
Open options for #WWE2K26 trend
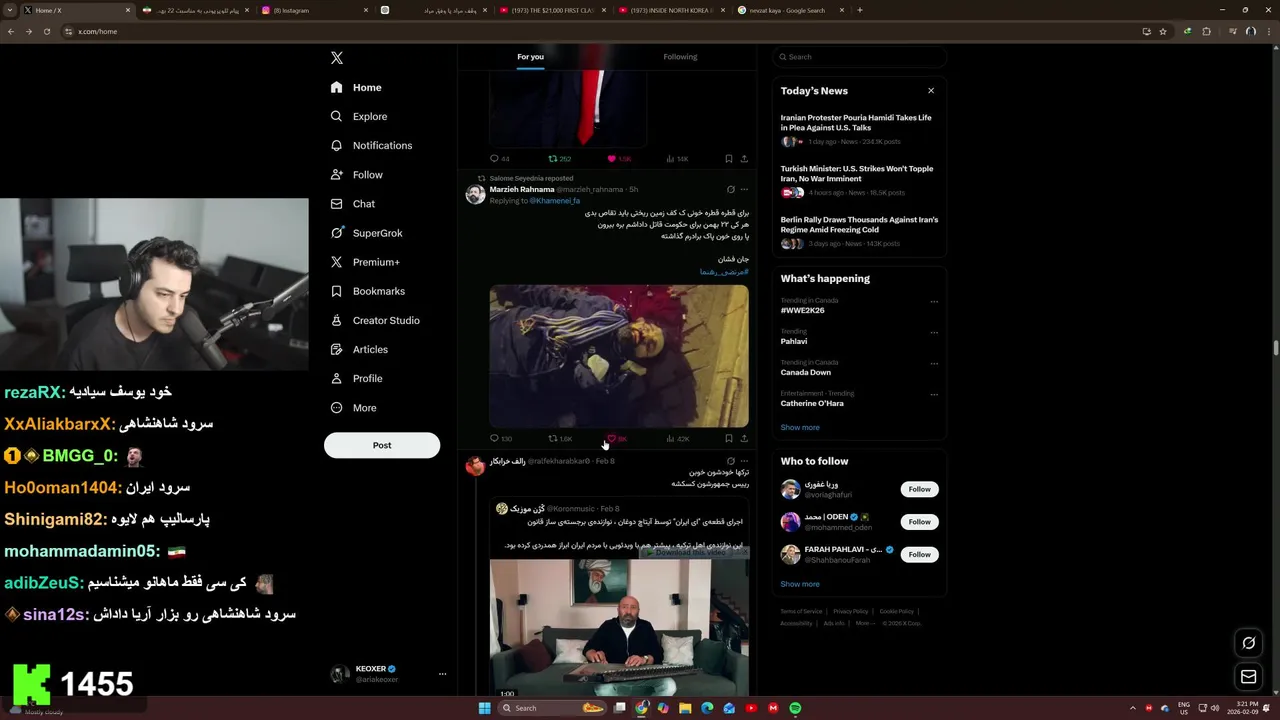[934, 302]
